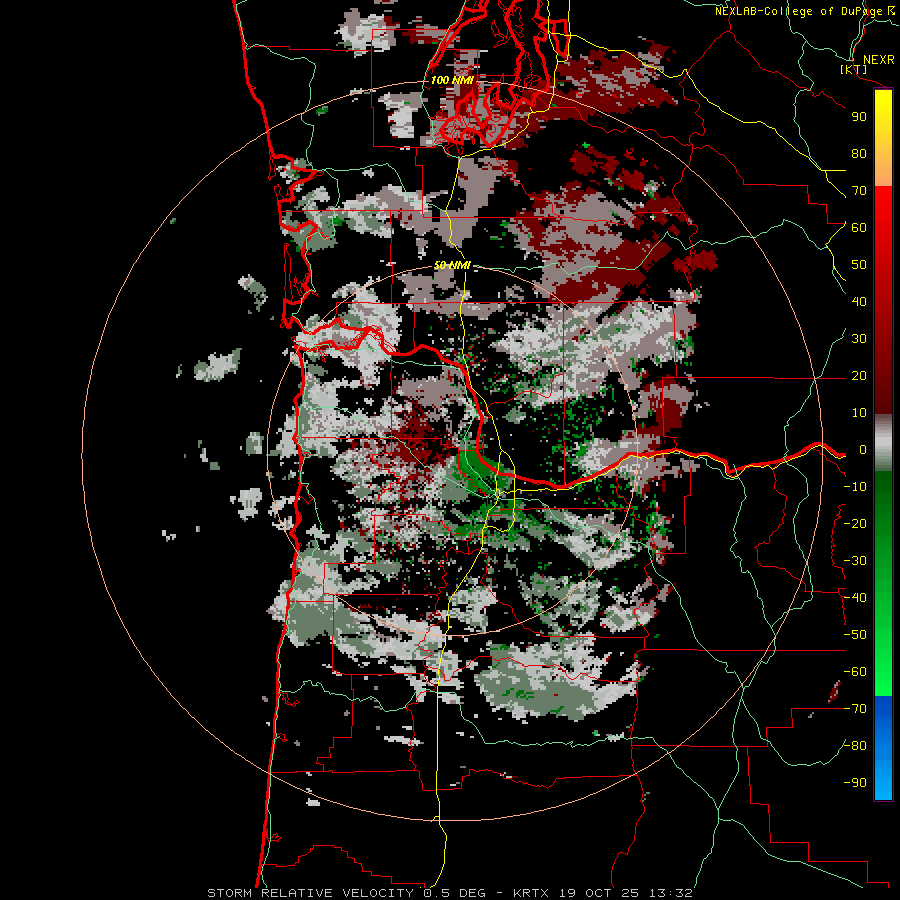Select the positive 40 knot scale label
The width and height of the screenshot is (900, 900).
pos(859,301)
